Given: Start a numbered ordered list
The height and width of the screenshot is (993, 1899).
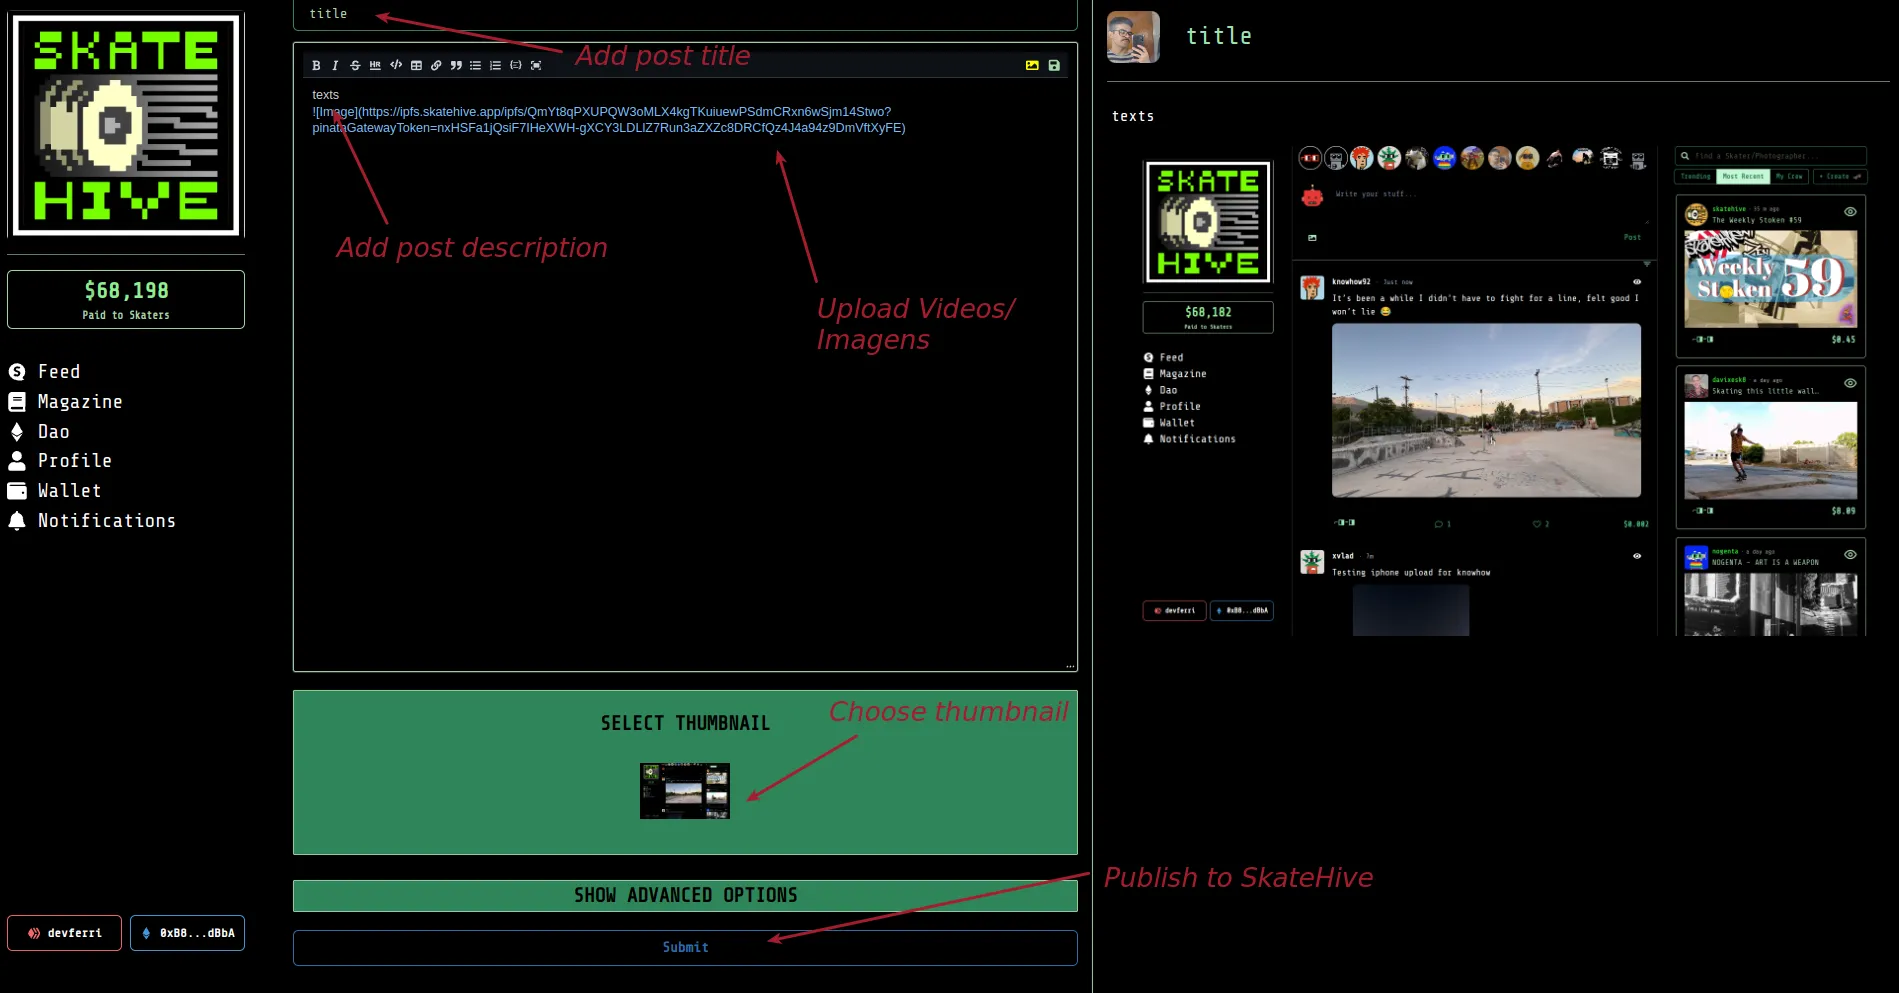Looking at the screenshot, I should (x=495, y=66).
